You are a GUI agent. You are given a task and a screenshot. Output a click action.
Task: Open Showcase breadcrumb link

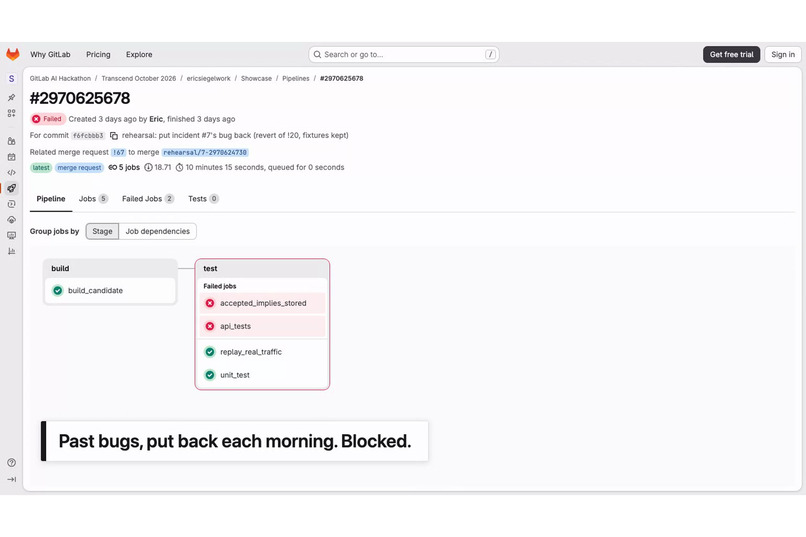[256, 79]
